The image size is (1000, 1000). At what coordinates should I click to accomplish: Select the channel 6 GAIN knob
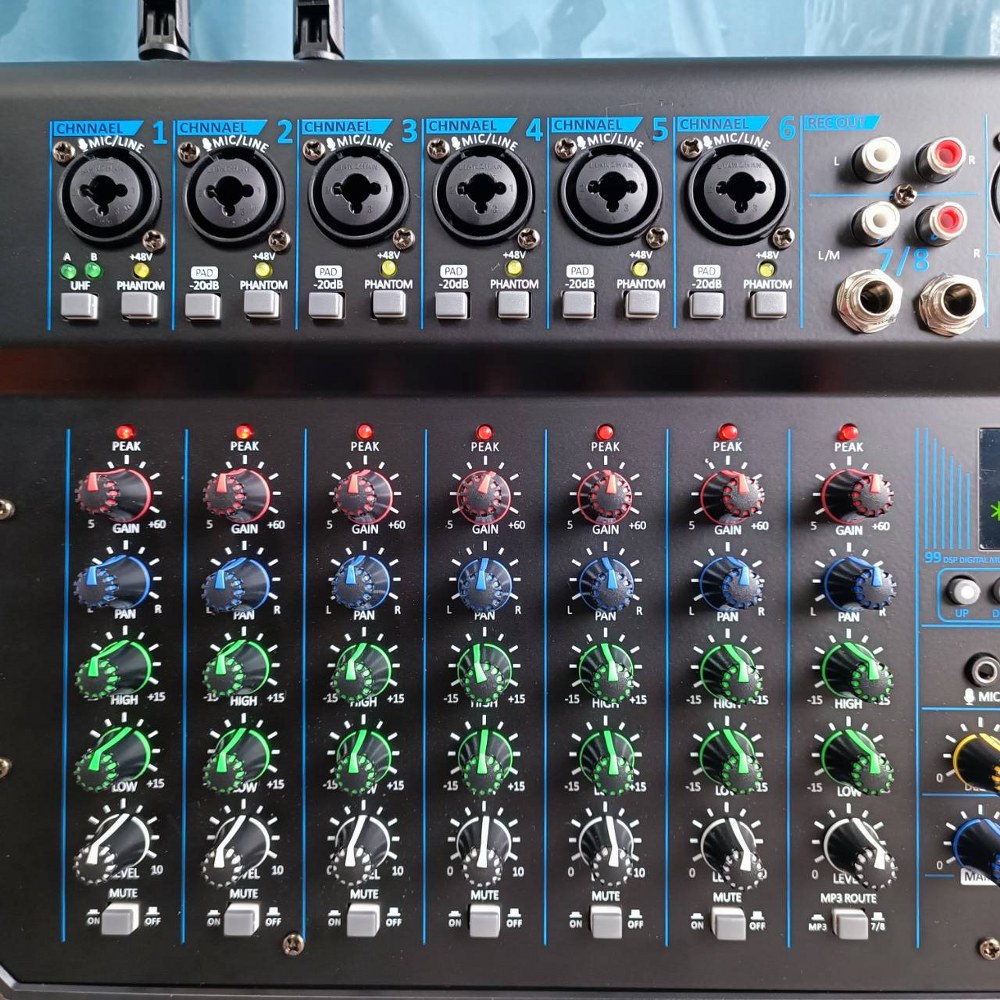(725, 493)
